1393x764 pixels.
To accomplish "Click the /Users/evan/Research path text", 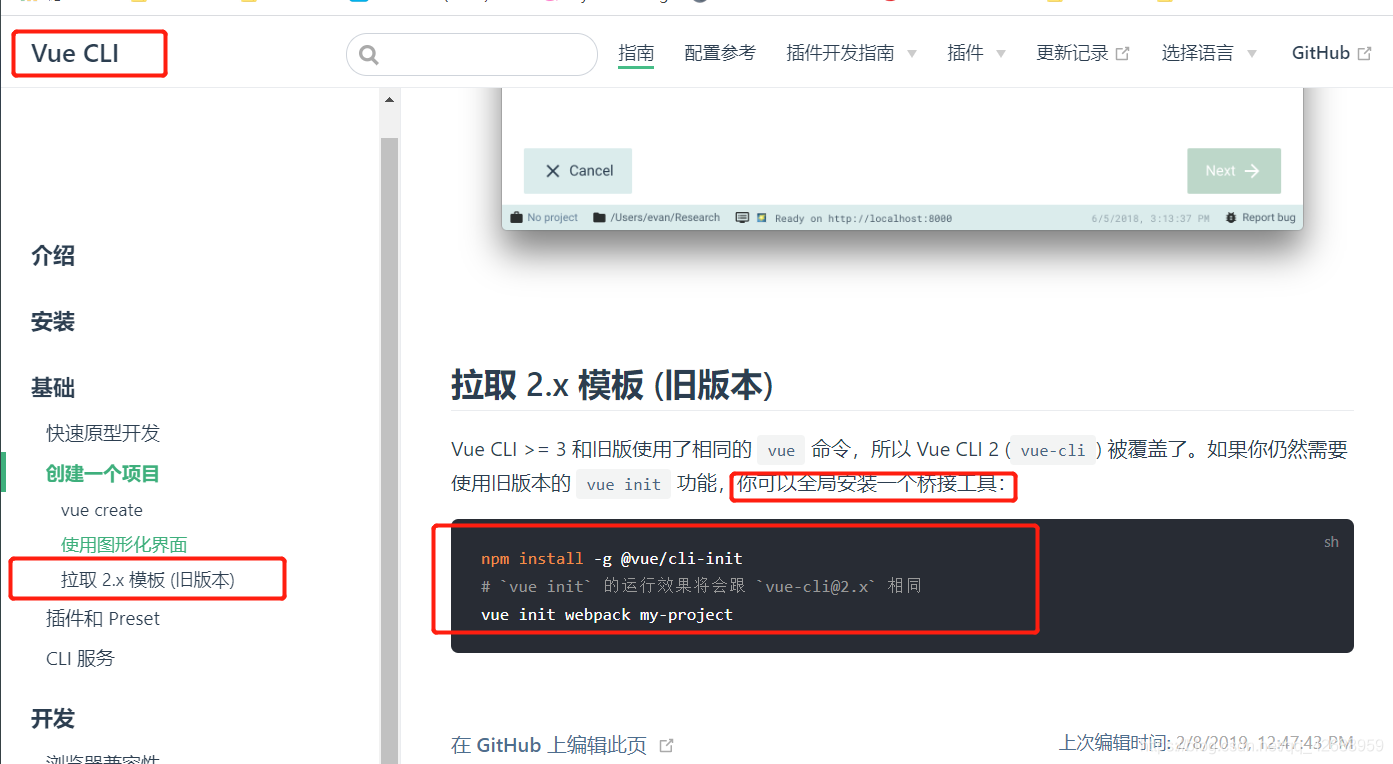I will click(x=665, y=217).
